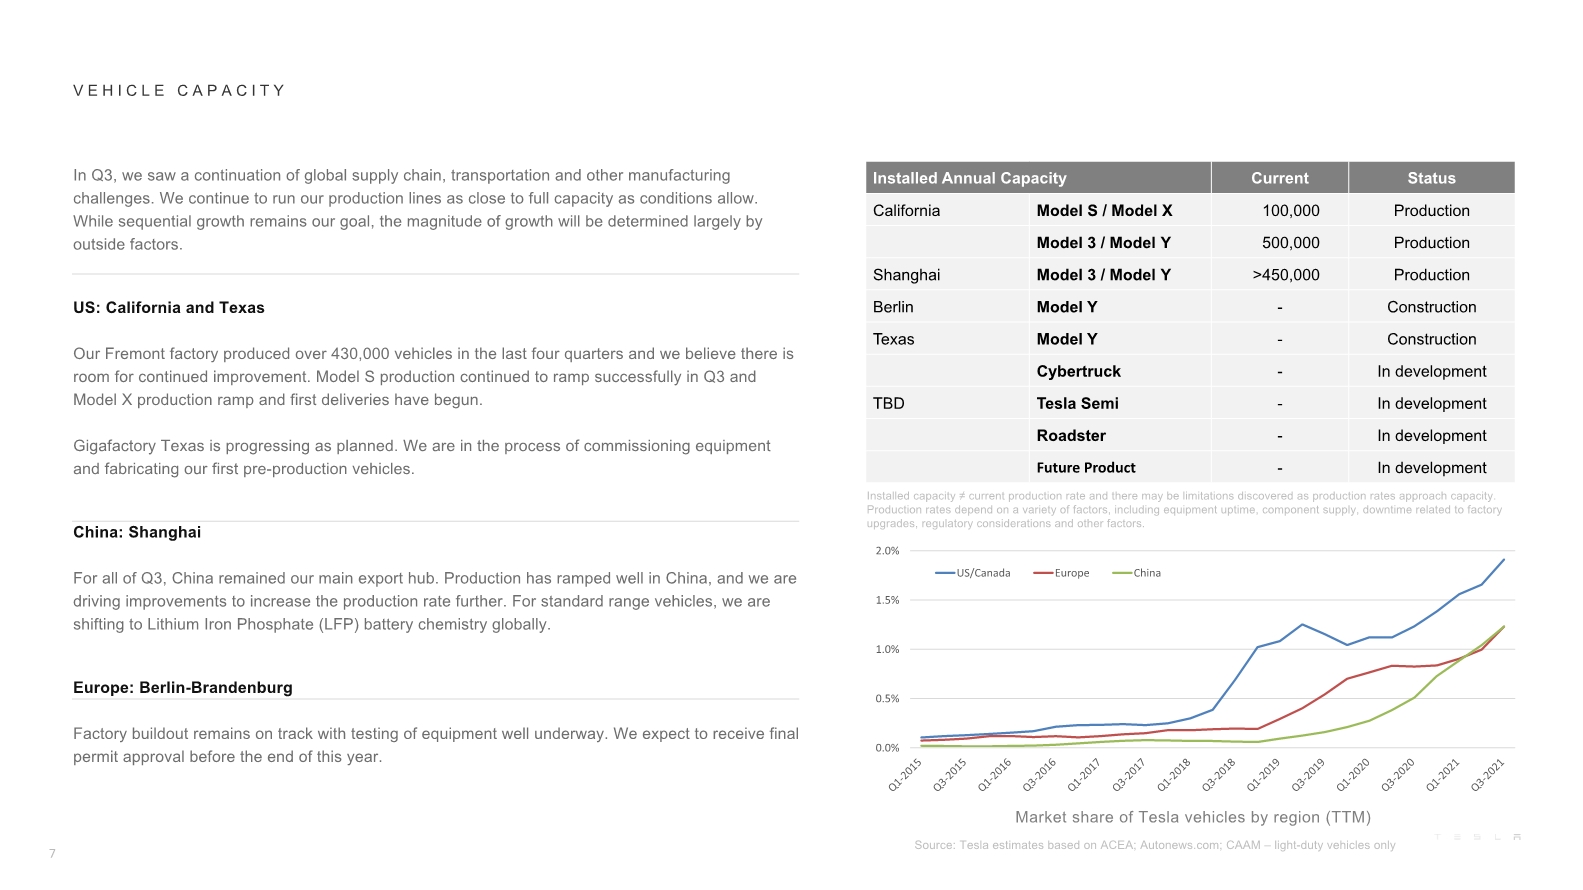Click the Cybertruck table row label
This screenshot has height=890, width=1583.
click(1079, 371)
